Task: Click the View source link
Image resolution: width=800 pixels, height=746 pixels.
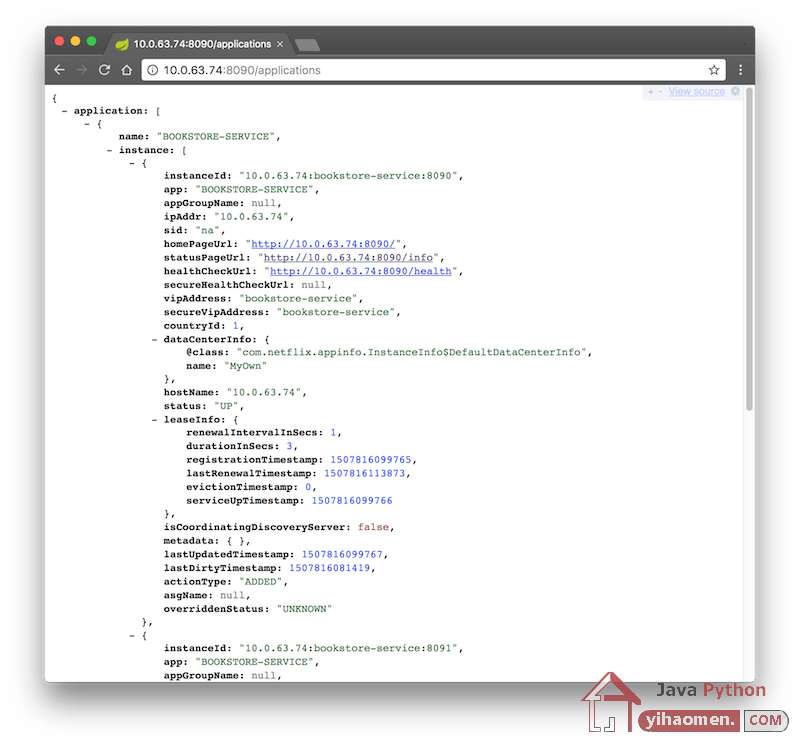Action: [x=696, y=92]
